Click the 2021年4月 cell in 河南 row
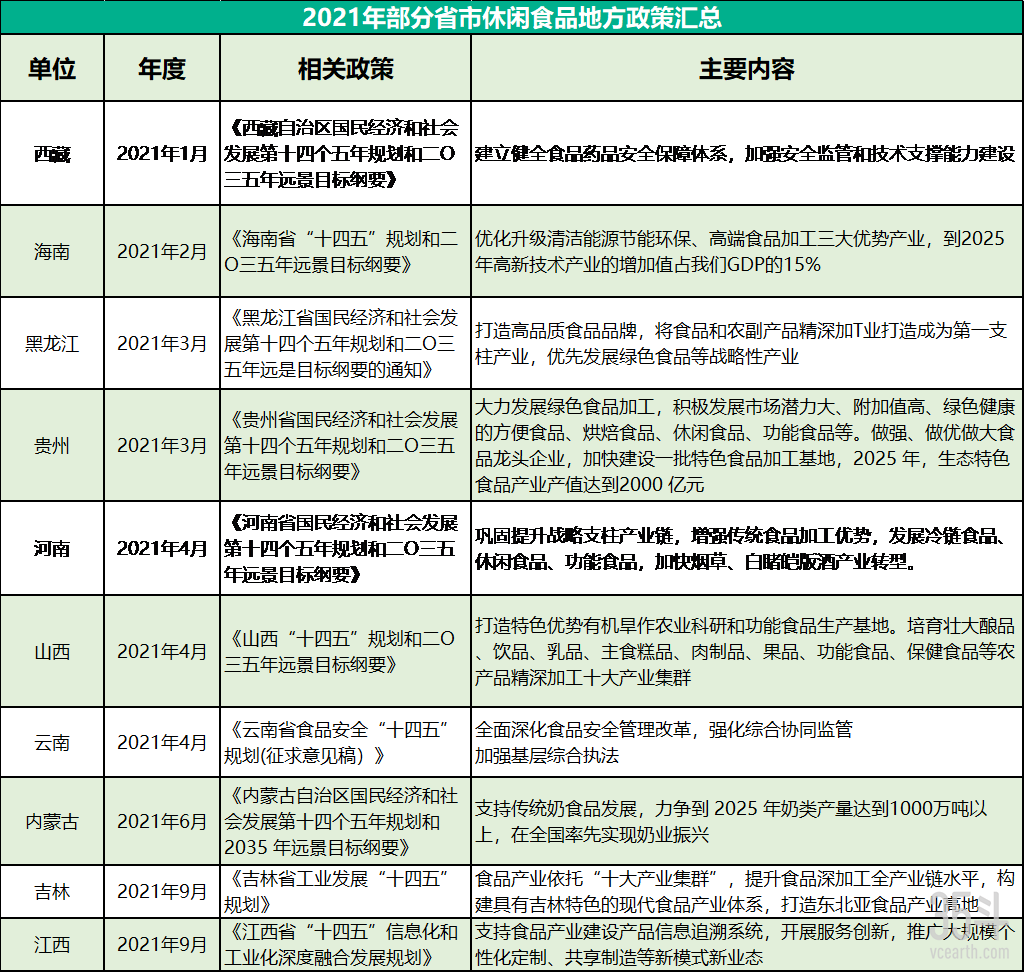 (x=162, y=548)
